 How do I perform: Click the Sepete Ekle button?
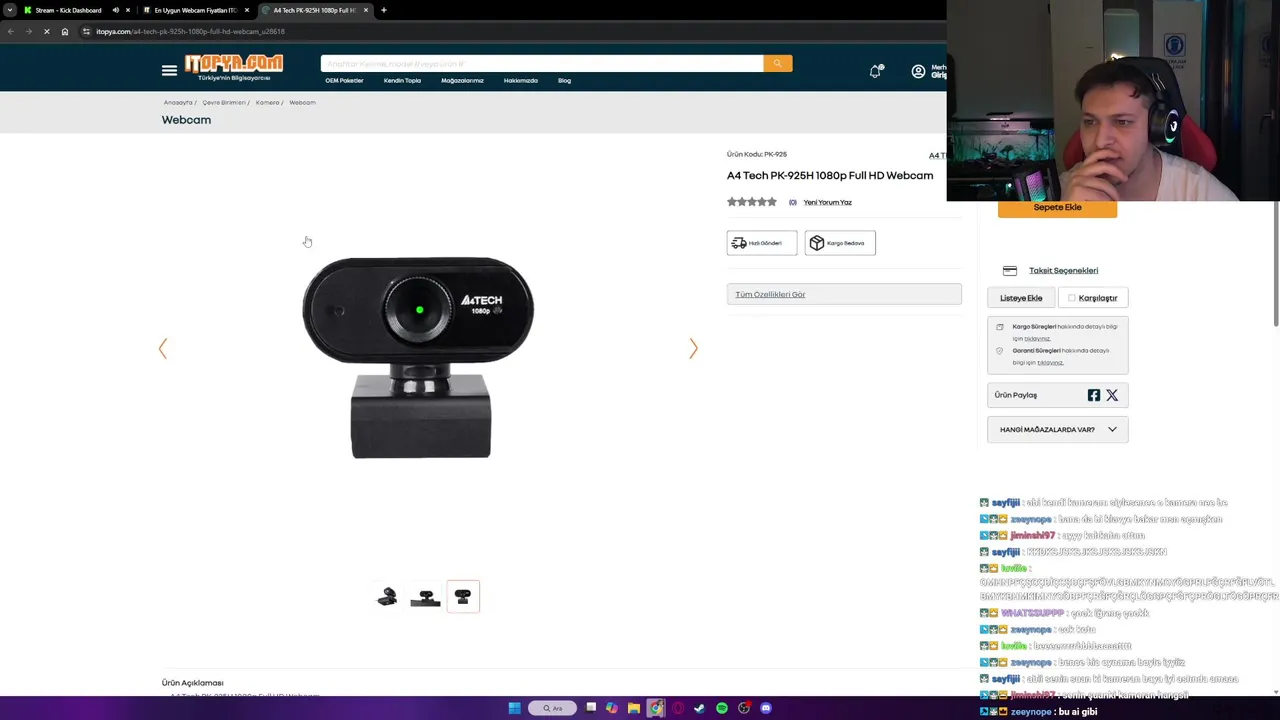(x=1057, y=208)
